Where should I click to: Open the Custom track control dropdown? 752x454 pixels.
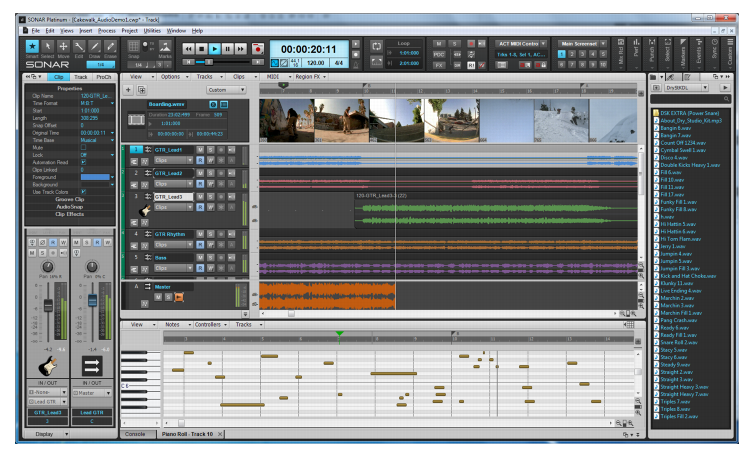tap(226, 90)
